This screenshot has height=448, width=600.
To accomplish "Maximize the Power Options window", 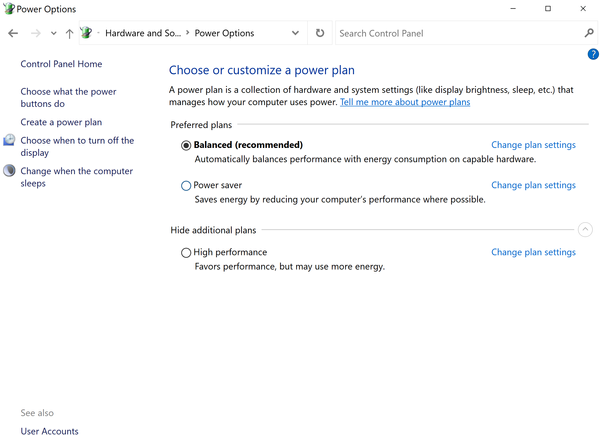I will click(x=548, y=8).
